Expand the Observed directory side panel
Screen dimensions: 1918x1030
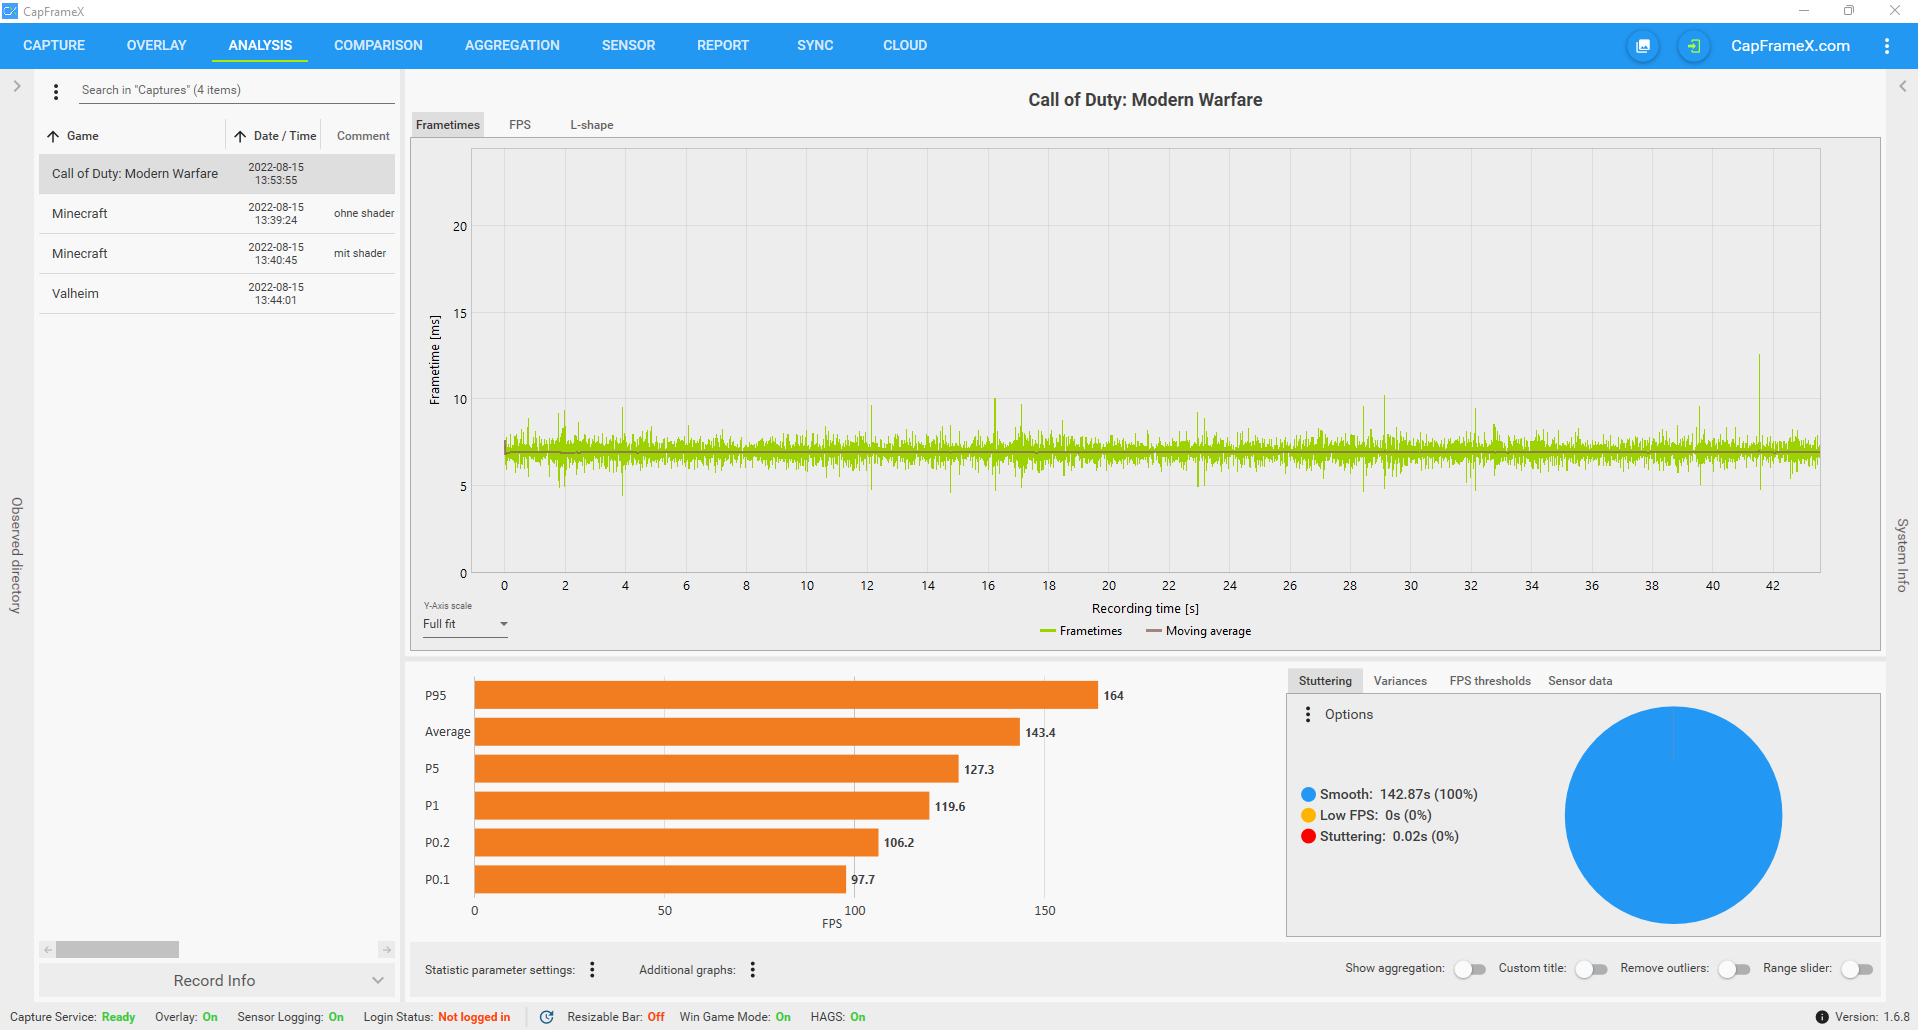click(x=17, y=86)
